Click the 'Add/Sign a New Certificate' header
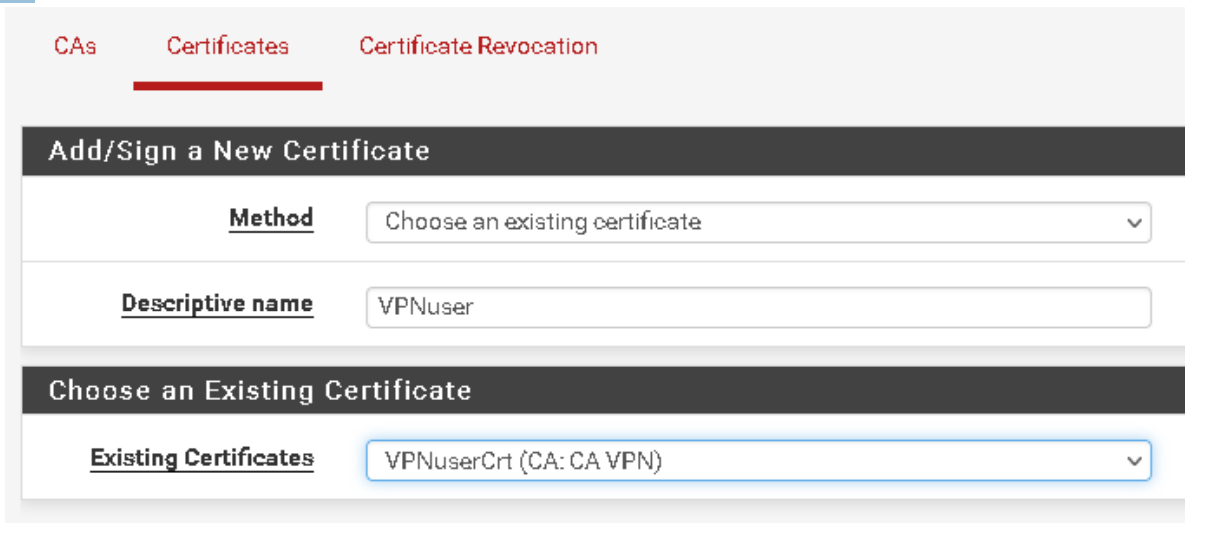The height and width of the screenshot is (544, 1208). point(239,151)
